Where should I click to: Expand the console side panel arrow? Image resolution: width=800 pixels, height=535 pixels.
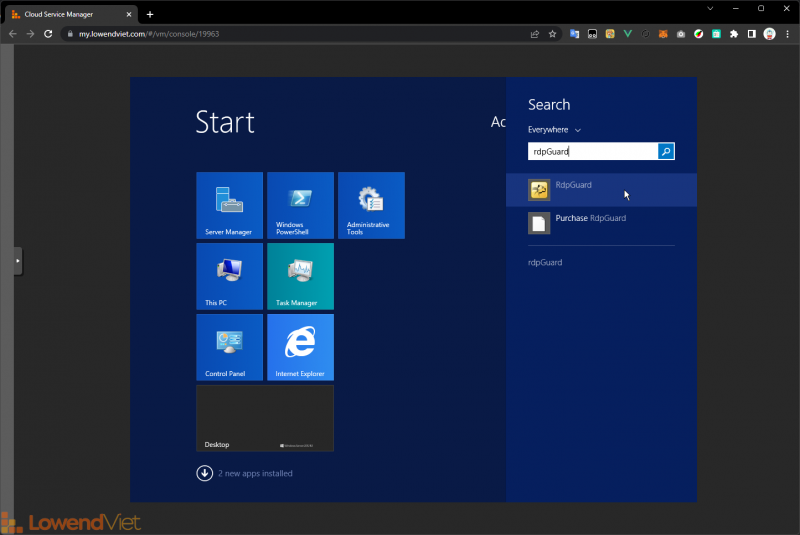tap(18, 261)
